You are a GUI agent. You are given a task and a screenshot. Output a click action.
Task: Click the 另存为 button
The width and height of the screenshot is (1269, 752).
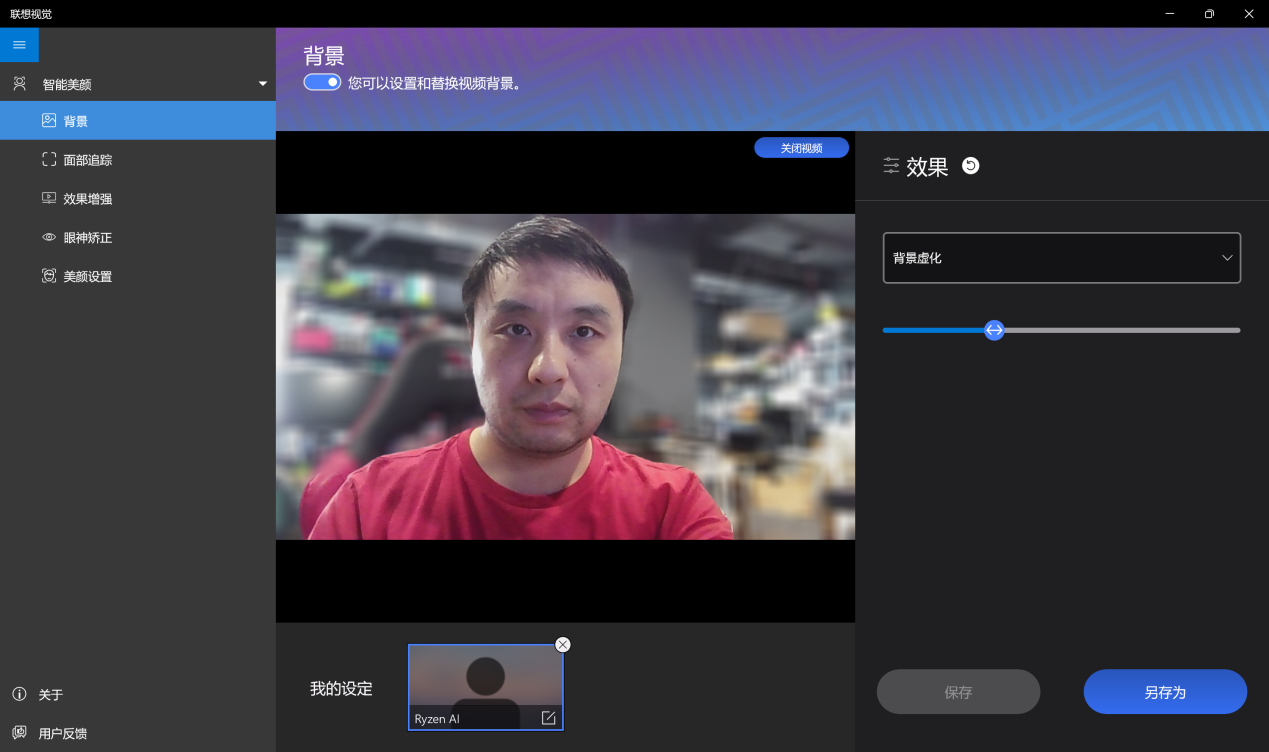point(1165,692)
